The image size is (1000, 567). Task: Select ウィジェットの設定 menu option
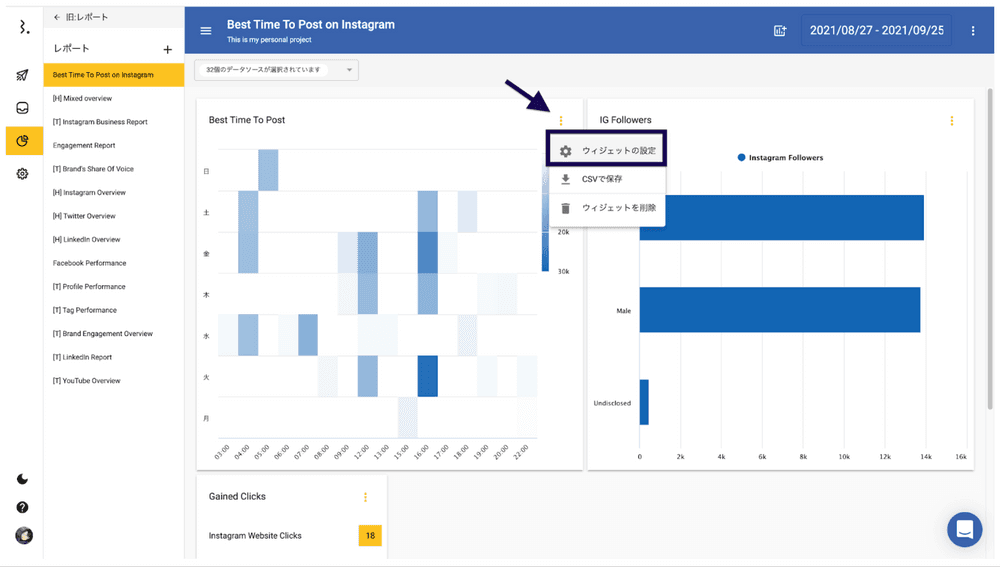pos(607,151)
